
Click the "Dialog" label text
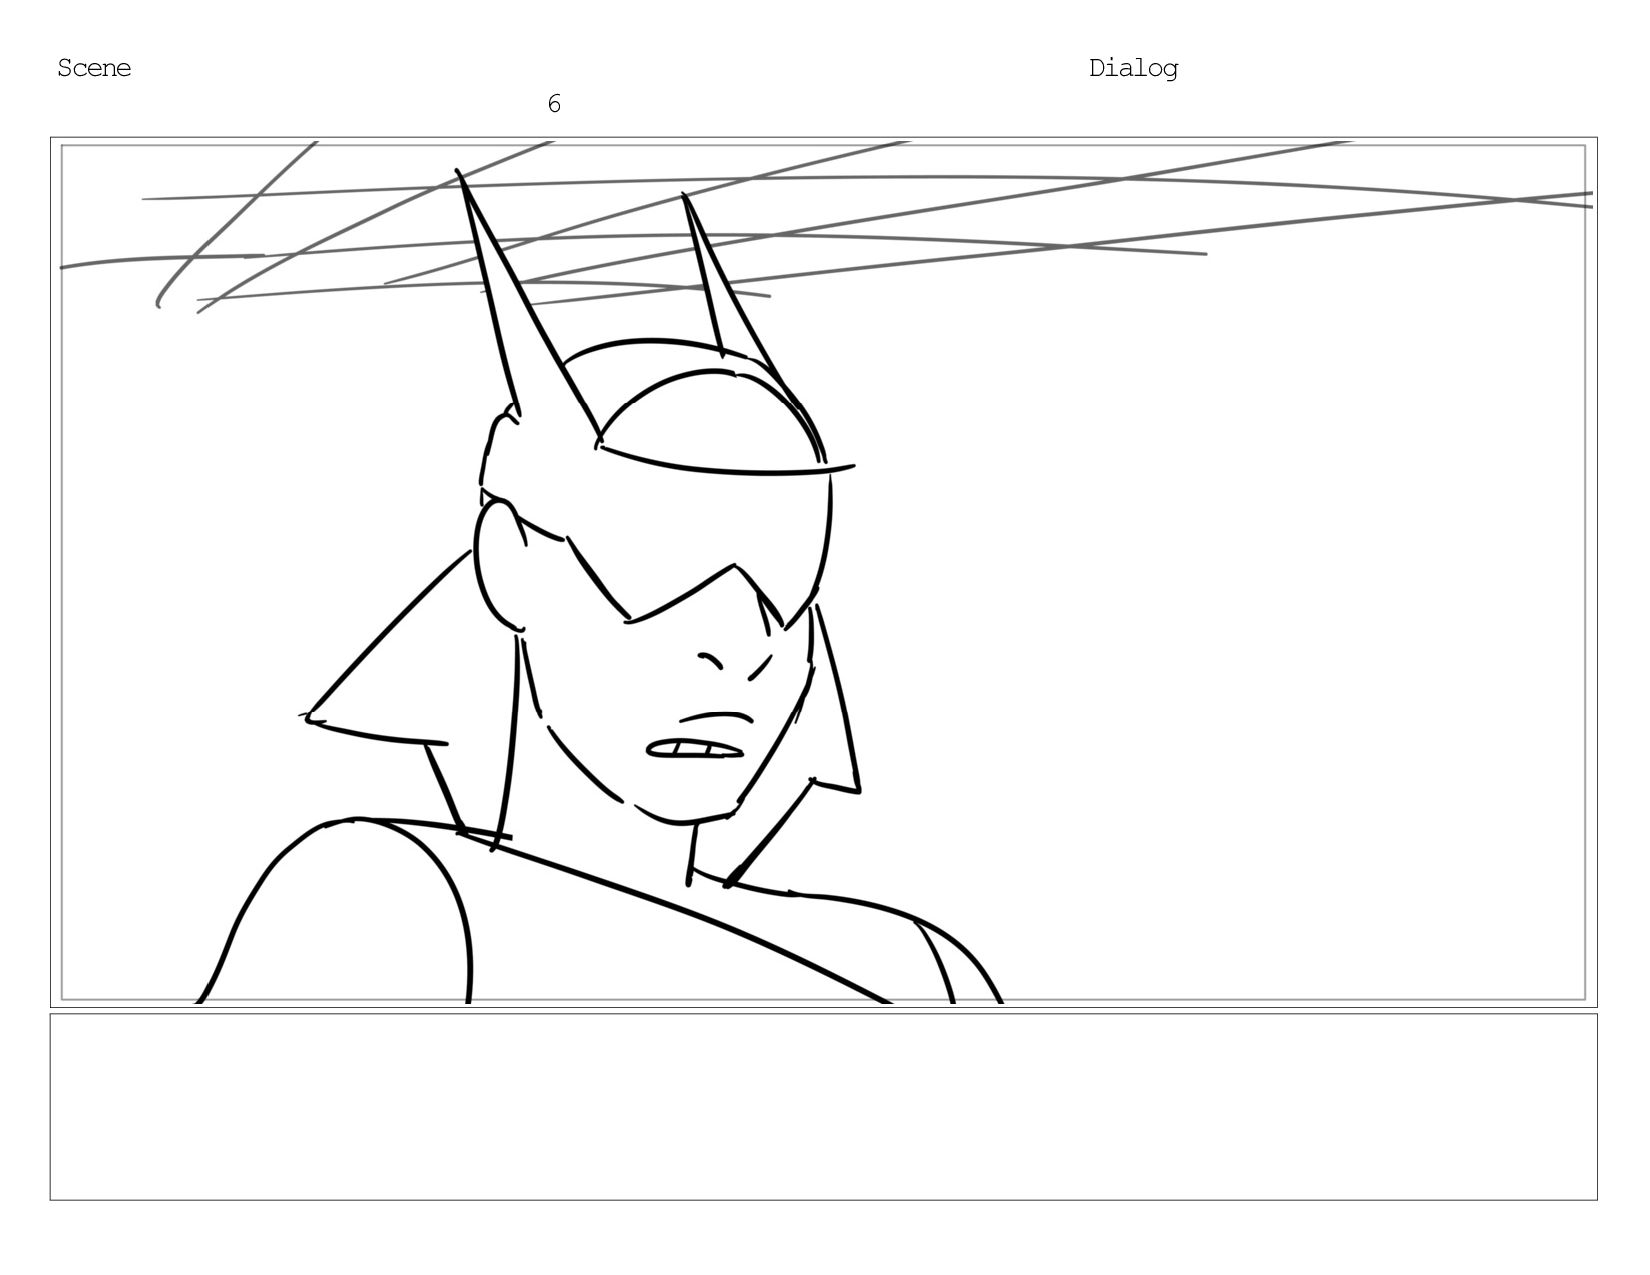click(1133, 69)
